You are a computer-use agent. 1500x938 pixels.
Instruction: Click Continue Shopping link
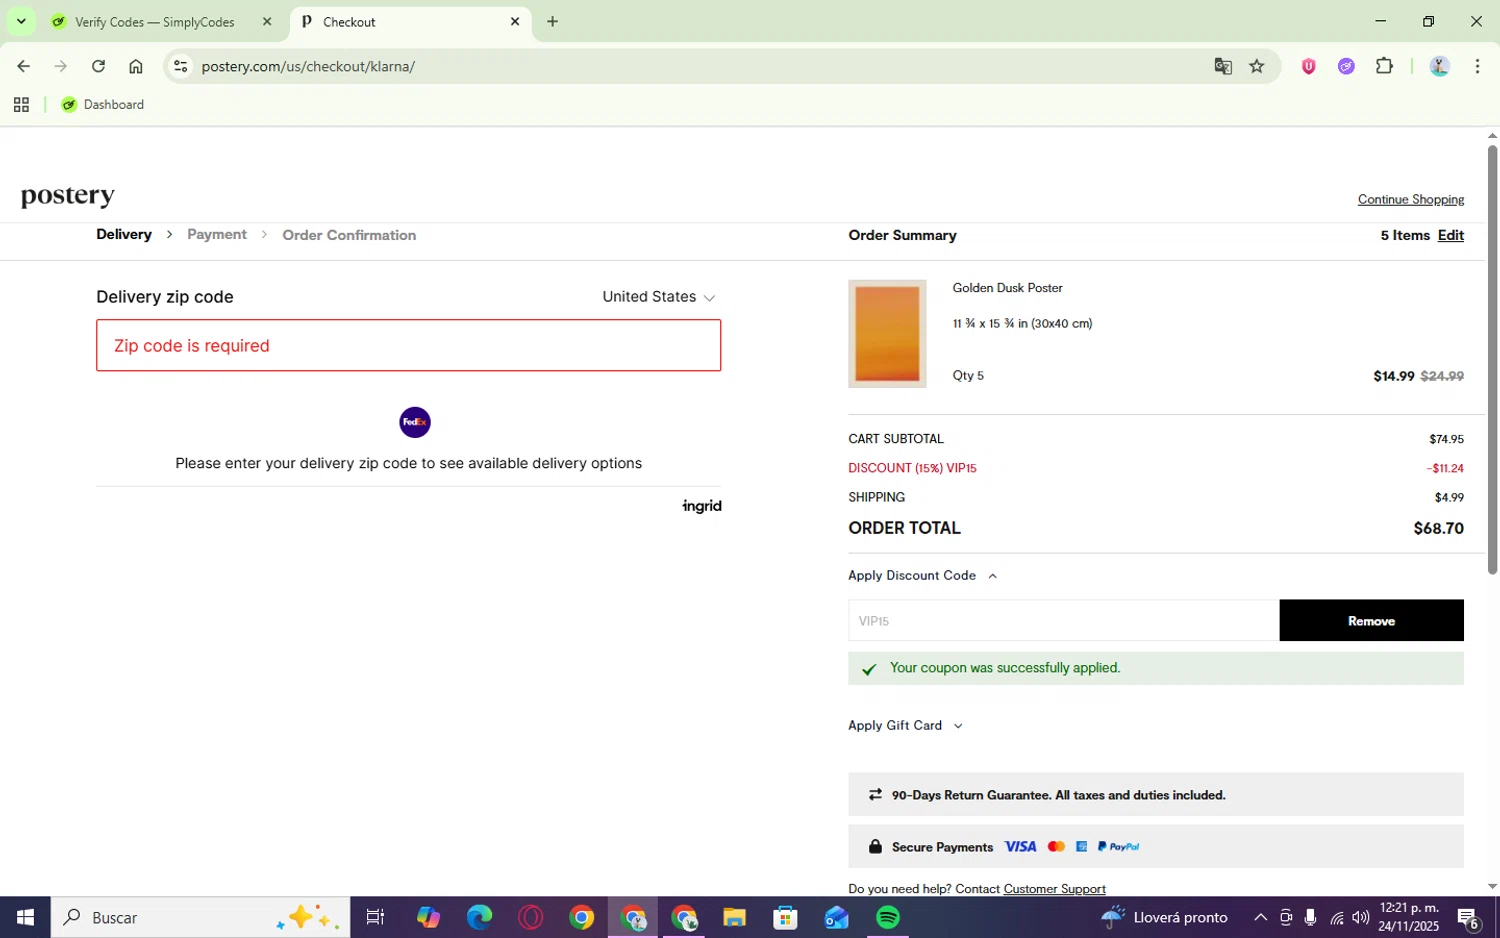(x=1410, y=200)
